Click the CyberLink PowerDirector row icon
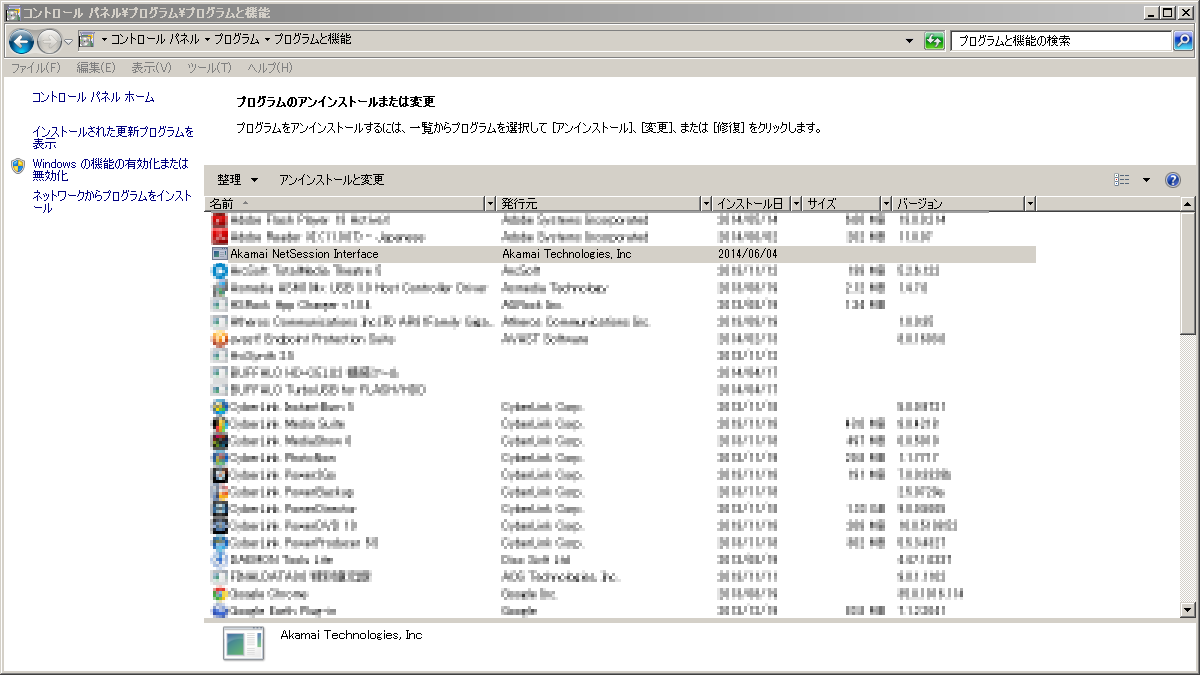The image size is (1200, 675). point(220,509)
